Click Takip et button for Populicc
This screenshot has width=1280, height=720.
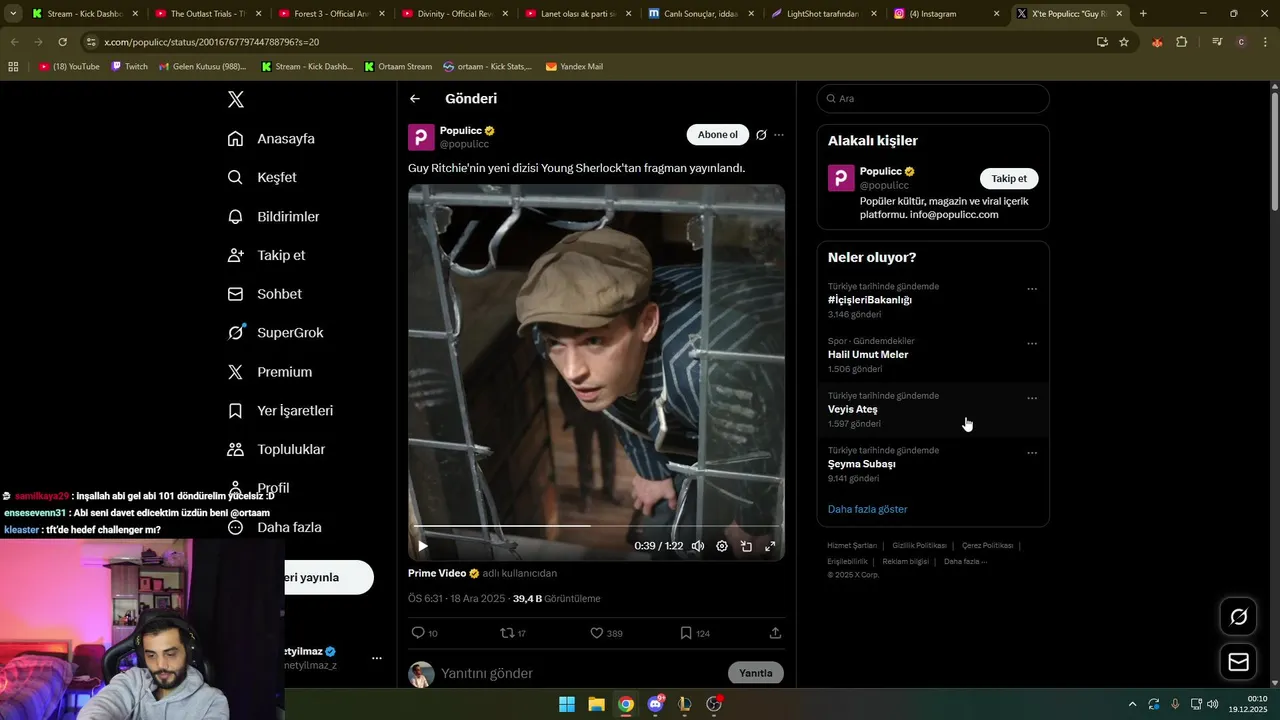pyautogui.click(x=1009, y=179)
